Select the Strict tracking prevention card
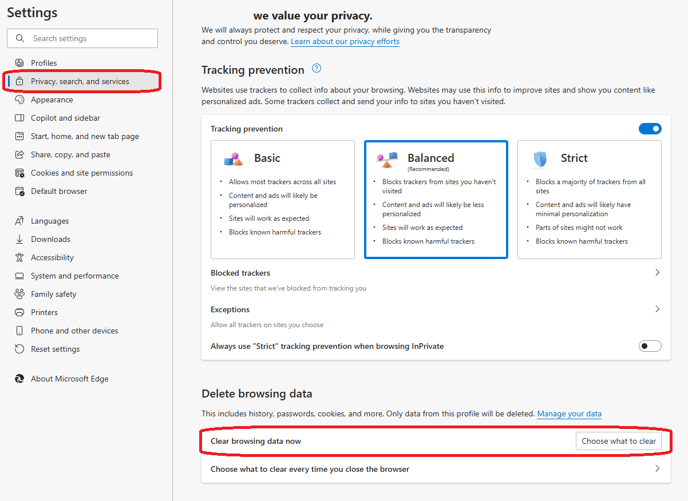 point(589,200)
